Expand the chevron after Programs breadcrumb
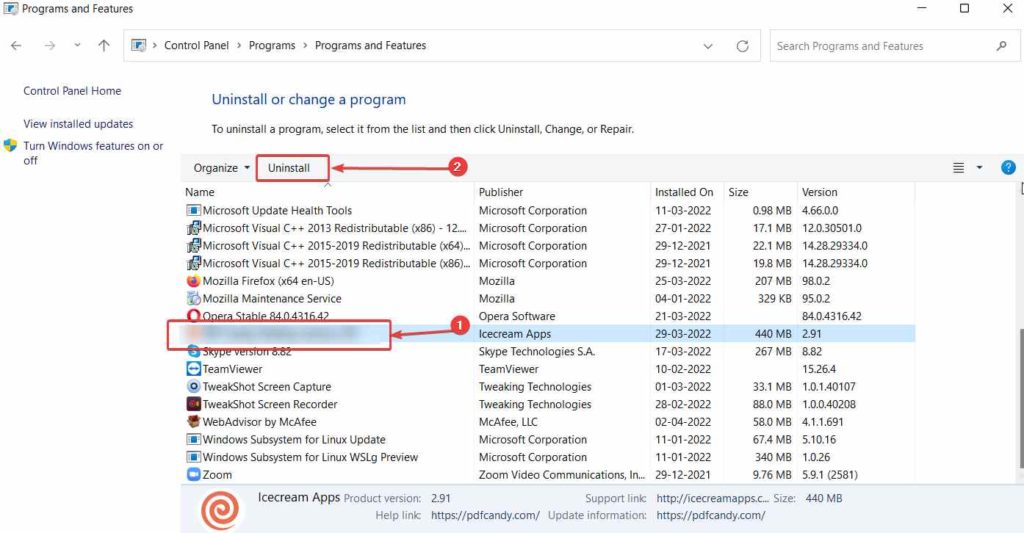 (305, 46)
